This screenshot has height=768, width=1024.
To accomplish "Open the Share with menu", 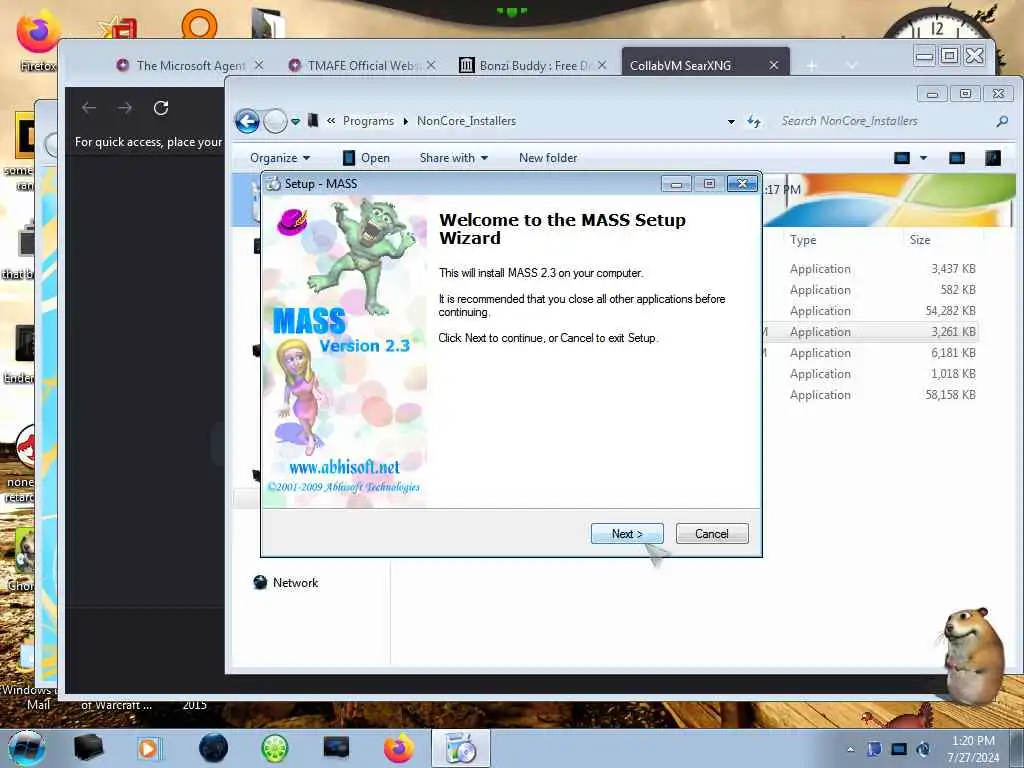I will point(454,157).
